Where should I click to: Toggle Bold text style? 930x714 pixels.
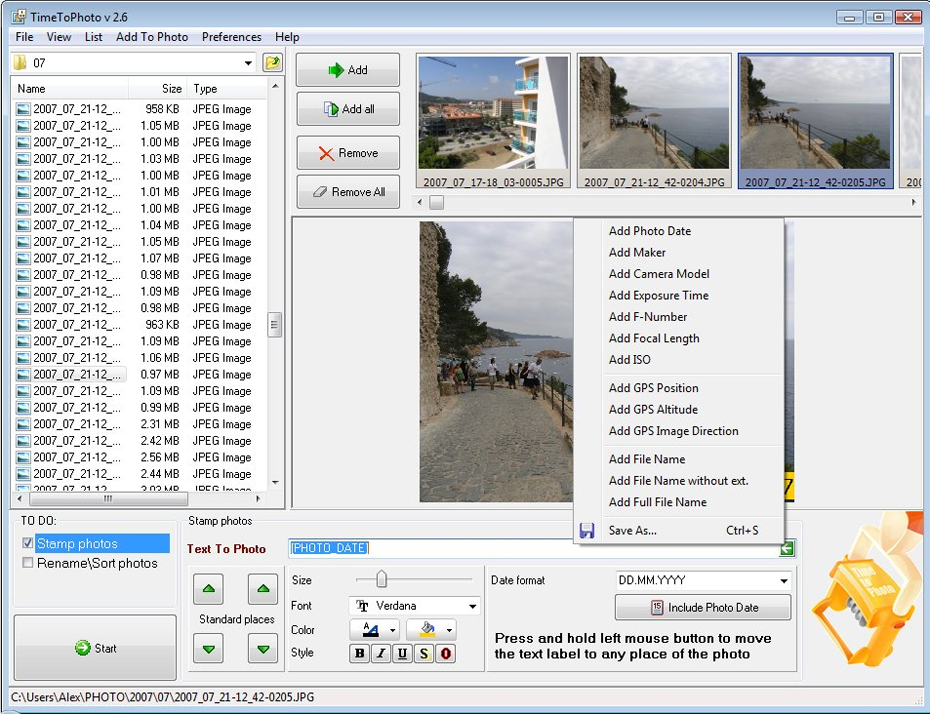[360, 654]
